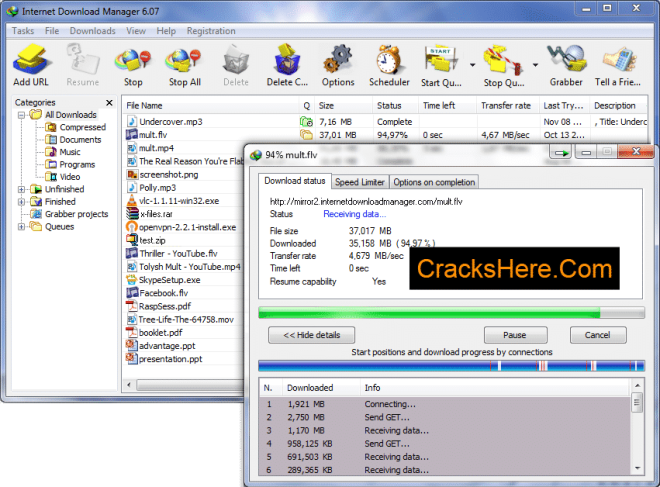Viewport: 660px width, 487px height.
Task: Select the Video category icon
Action: point(51,177)
